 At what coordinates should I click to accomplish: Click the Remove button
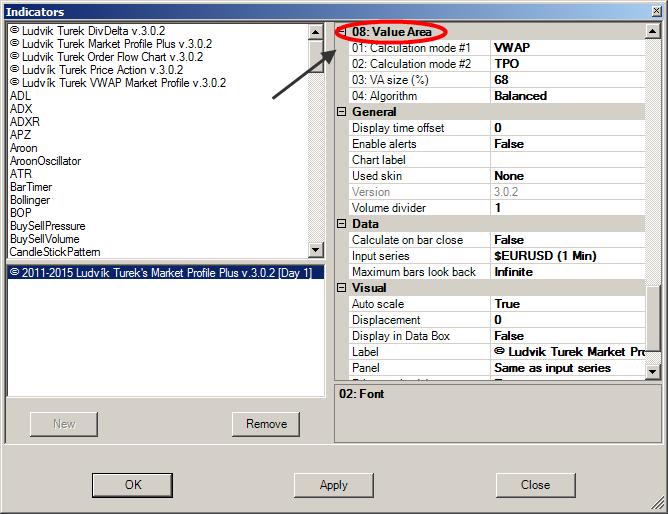pyautogui.click(x=266, y=424)
